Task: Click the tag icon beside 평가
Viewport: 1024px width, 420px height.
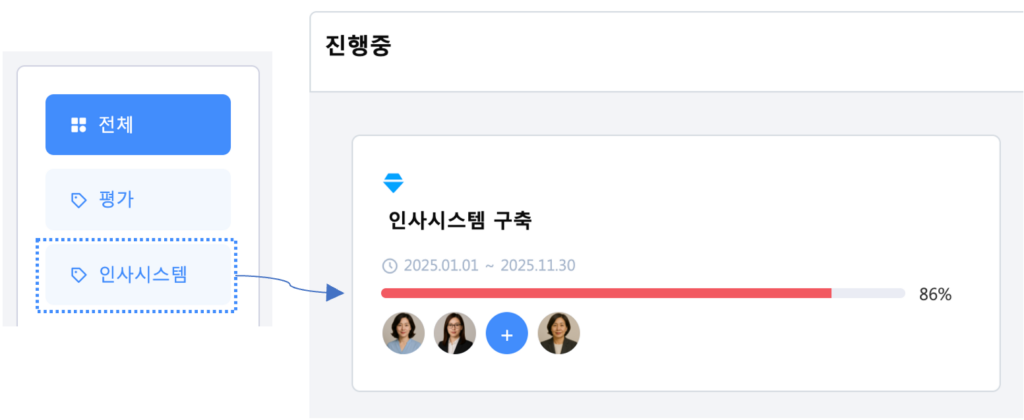Action: [78, 200]
